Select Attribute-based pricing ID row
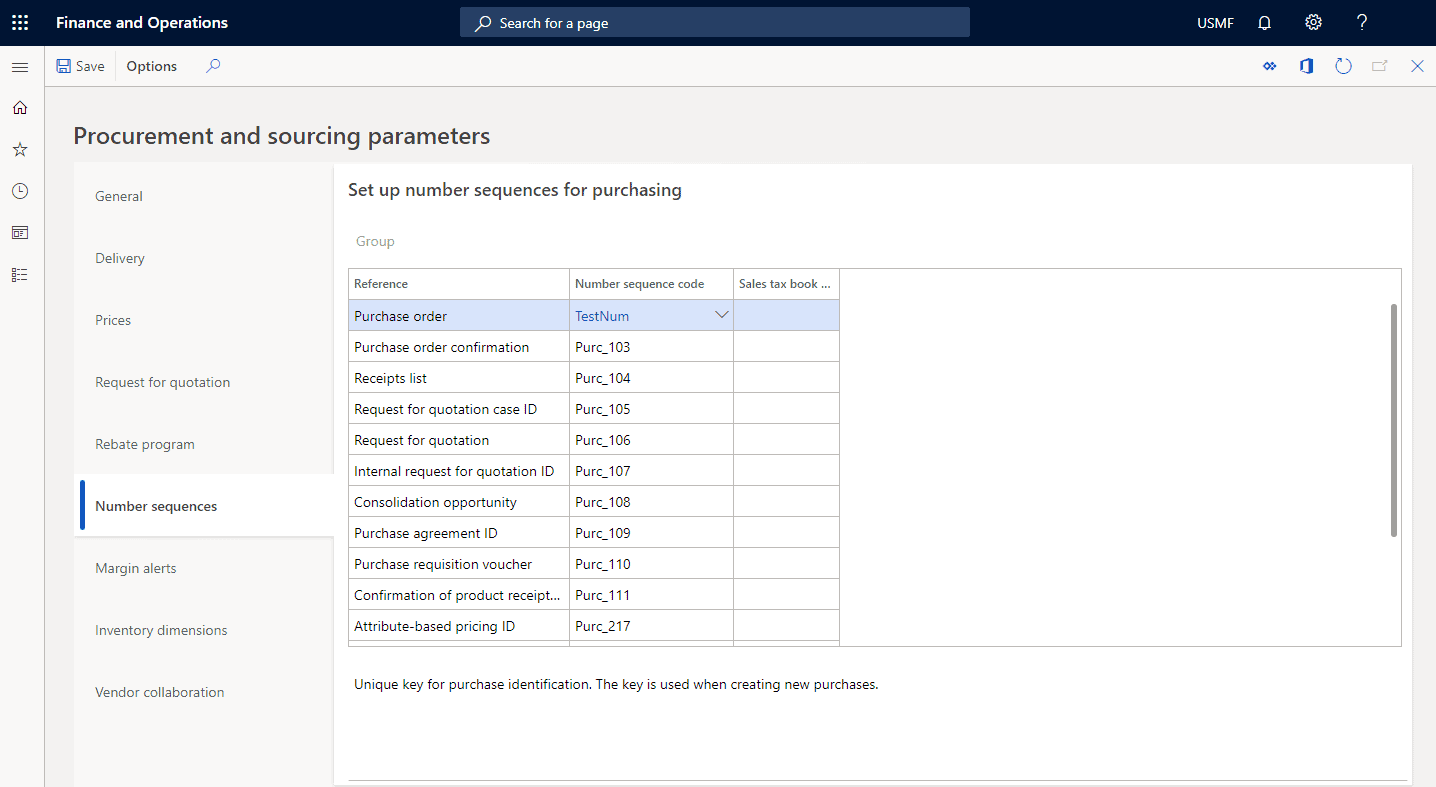The height and width of the screenshot is (787, 1436). pyautogui.click(x=459, y=626)
